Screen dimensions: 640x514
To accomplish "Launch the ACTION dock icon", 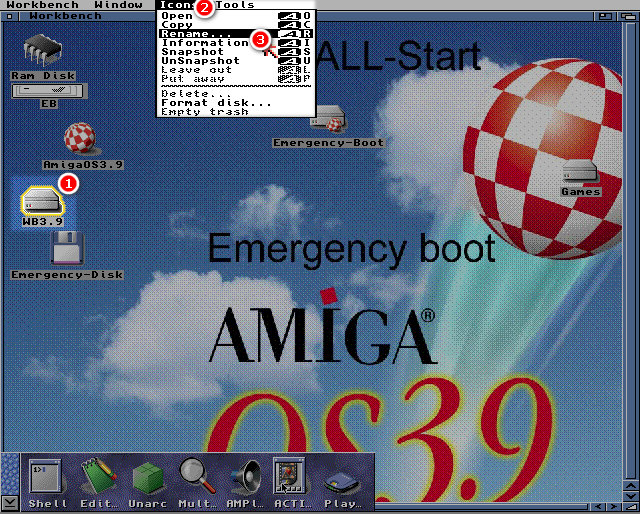I will (x=291, y=475).
